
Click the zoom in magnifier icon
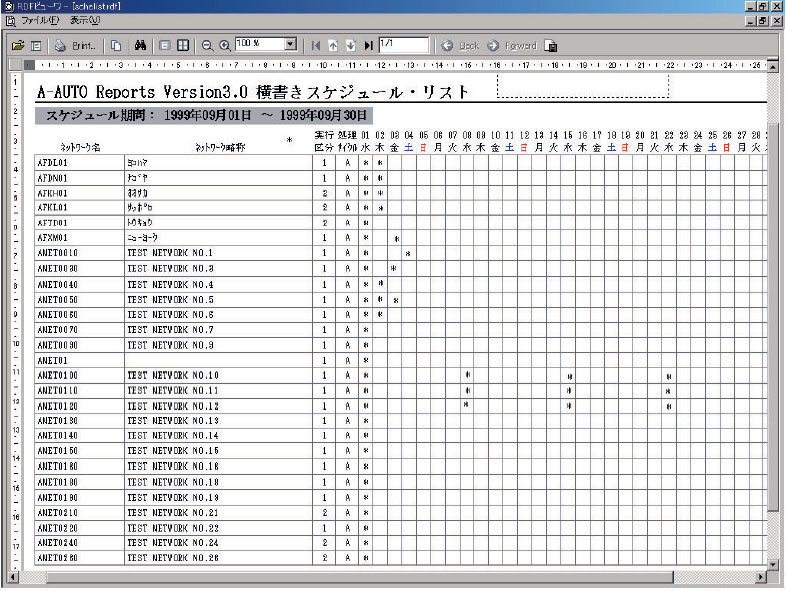pyautogui.click(x=225, y=46)
